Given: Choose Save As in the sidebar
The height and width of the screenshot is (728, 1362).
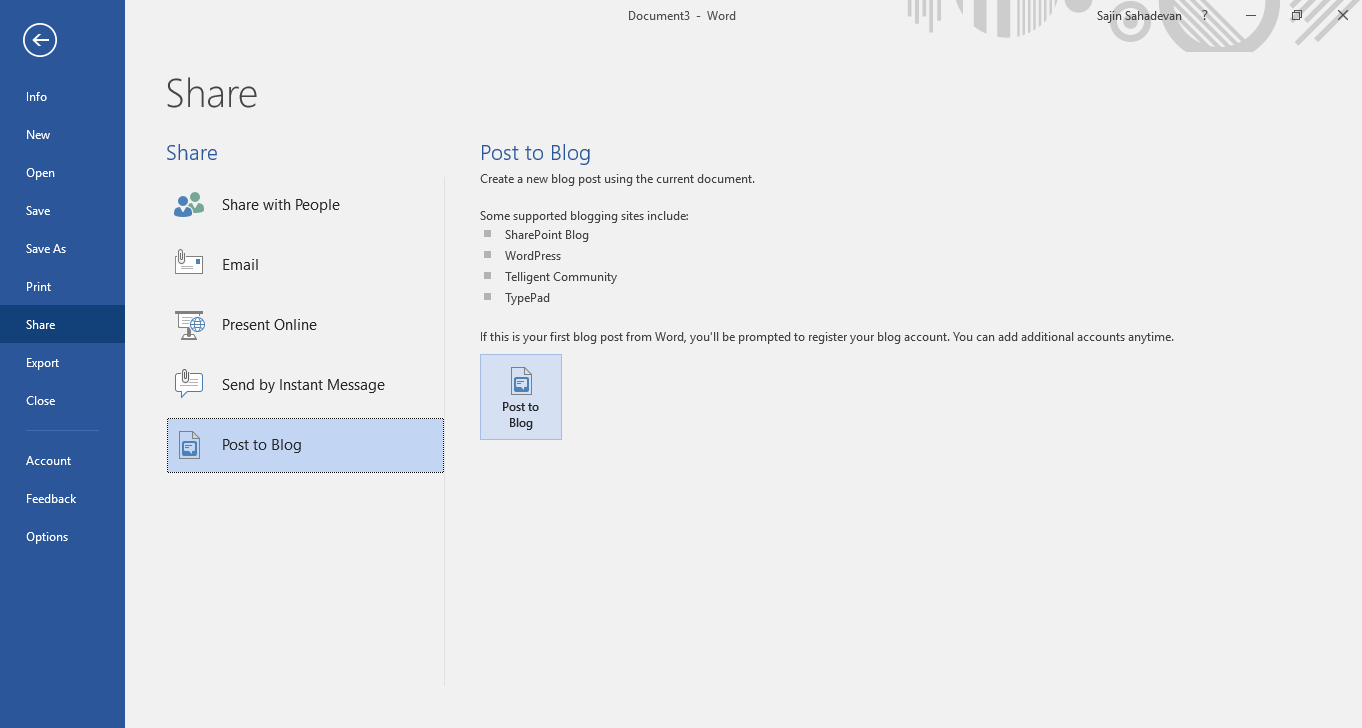Looking at the screenshot, I should click(x=62, y=249).
